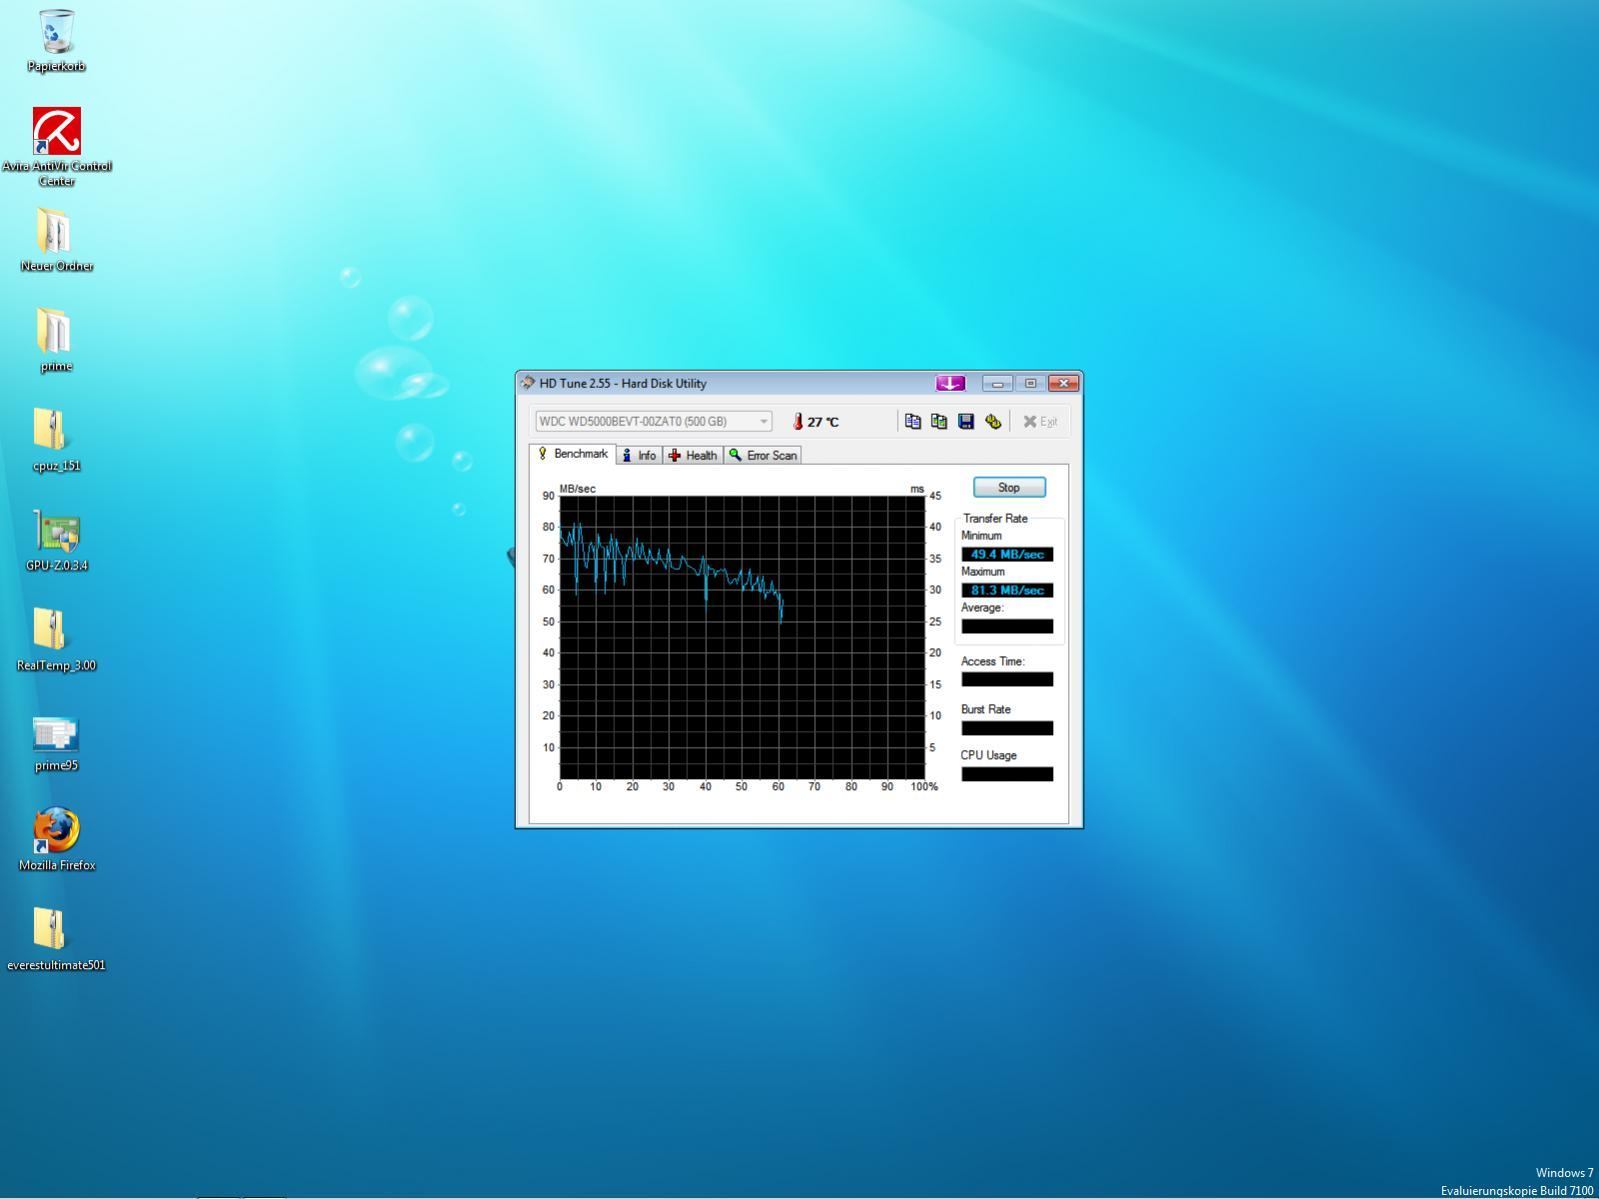Click the purple download arrow in title bar
This screenshot has width=1599, height=1199.
pos(950,383)
